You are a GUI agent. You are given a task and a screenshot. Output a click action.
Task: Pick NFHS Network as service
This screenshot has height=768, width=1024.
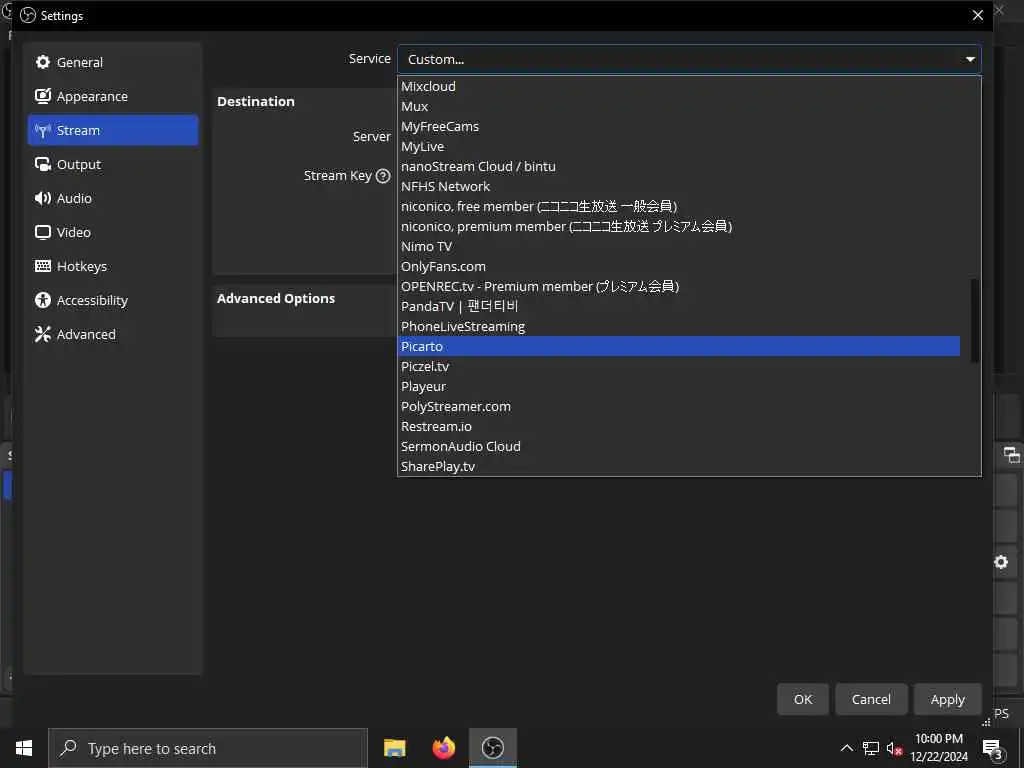click(x=679, y=186)
